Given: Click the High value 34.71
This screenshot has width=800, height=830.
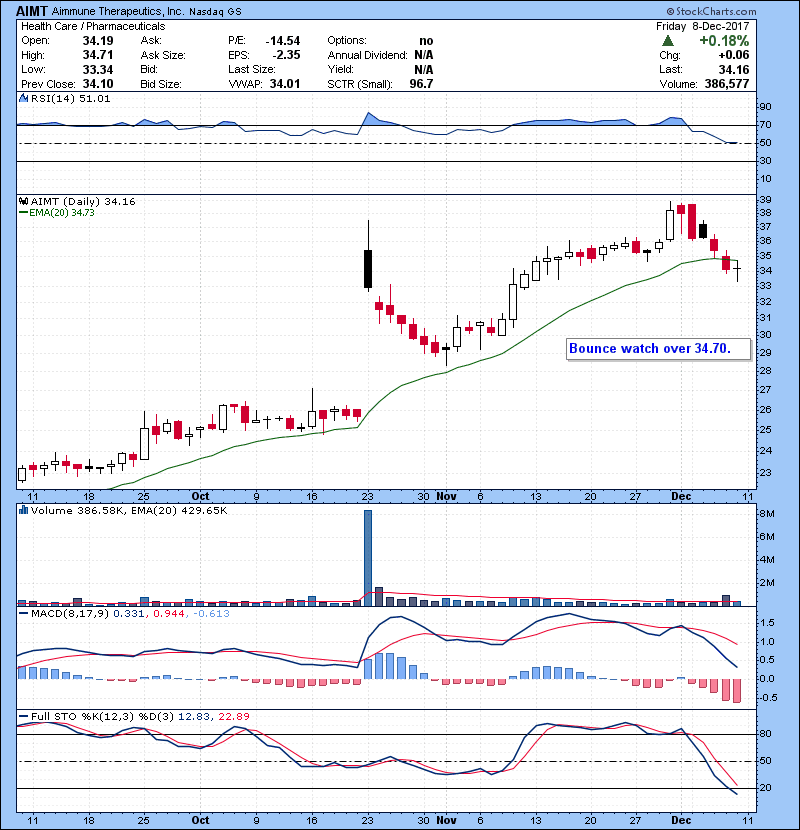Looking at the screenshot, I should (x=98, y=55).
